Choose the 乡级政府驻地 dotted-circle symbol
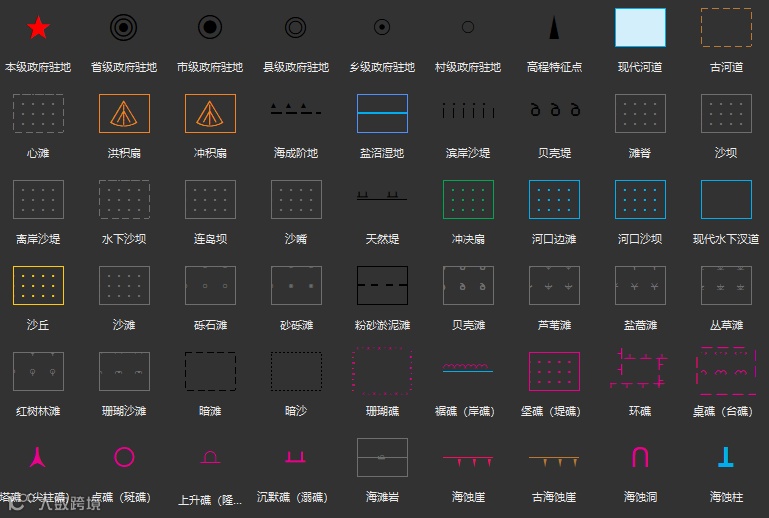This screenshot has width=769, height=518. click(382, 27)
